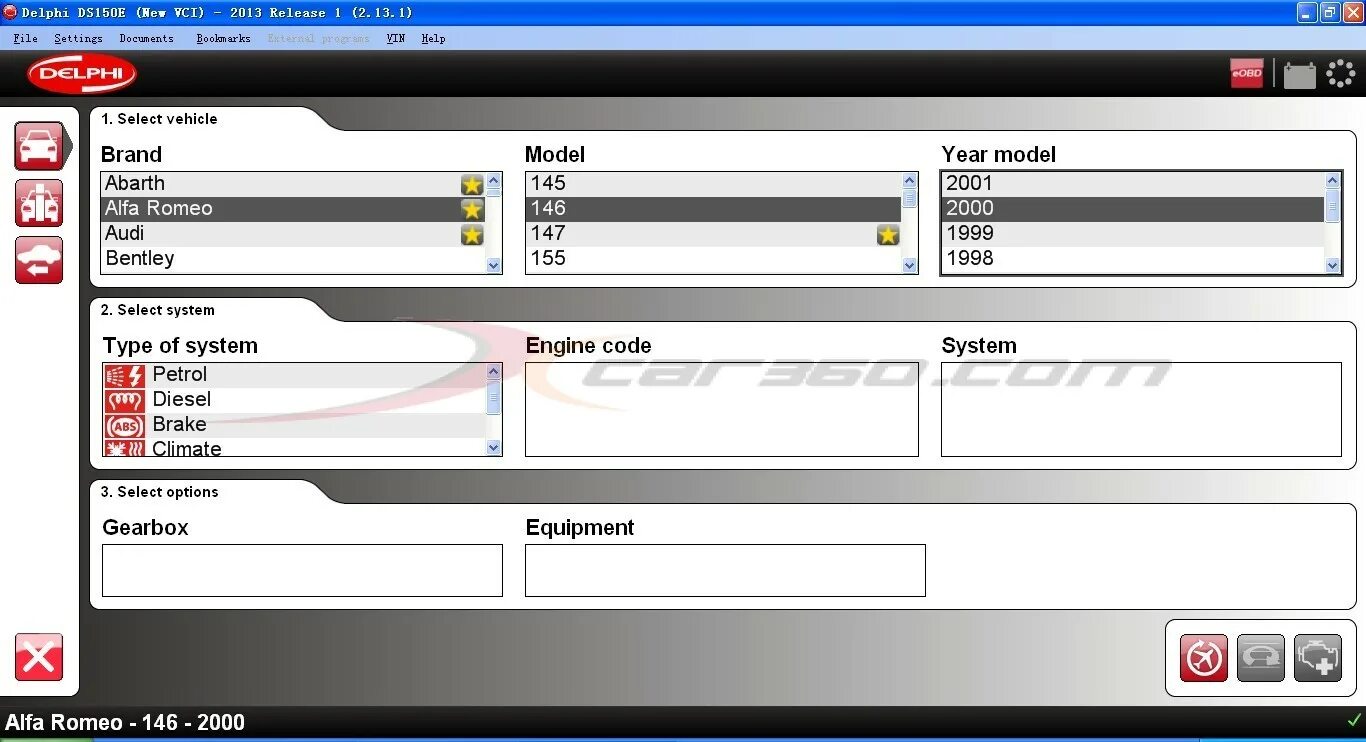Click the green checkmark status icon
Image resolution: width=1366 pixels, height=742 pixels.
click(x=1354, y=720)
